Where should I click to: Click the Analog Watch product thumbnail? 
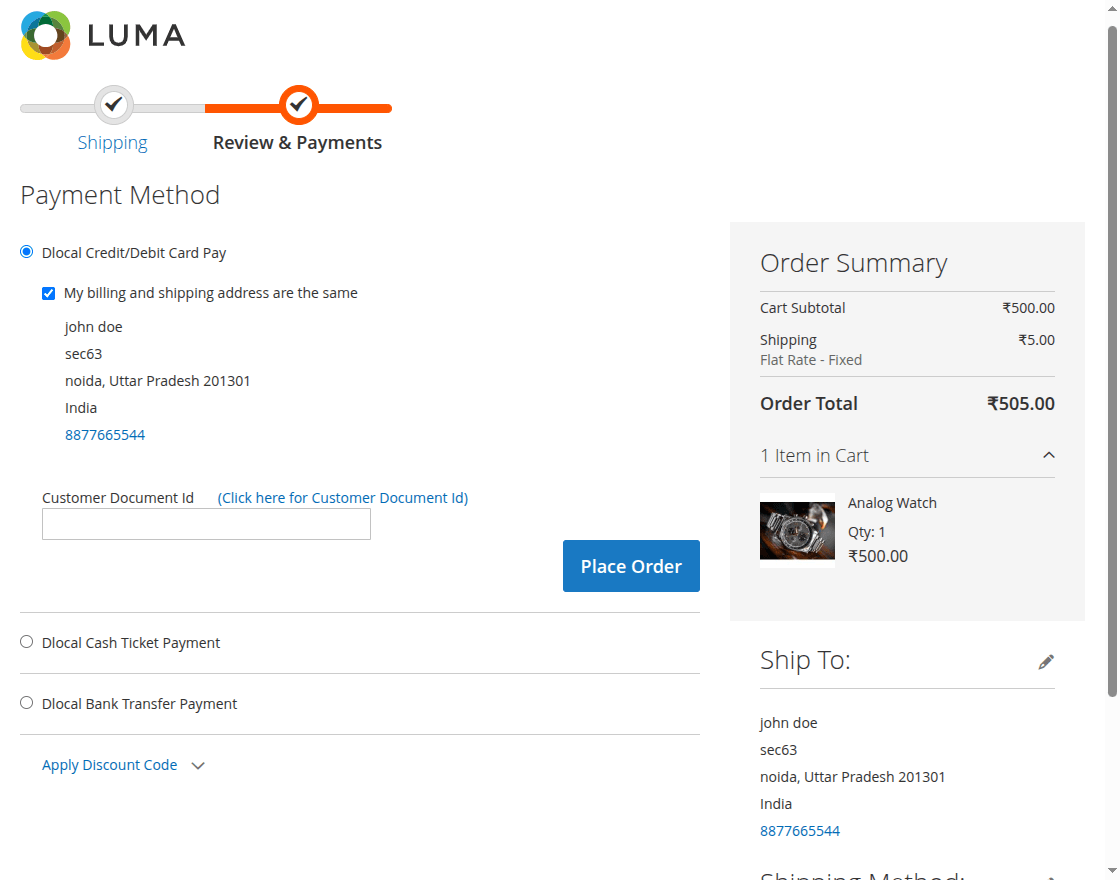click(797, 531)
